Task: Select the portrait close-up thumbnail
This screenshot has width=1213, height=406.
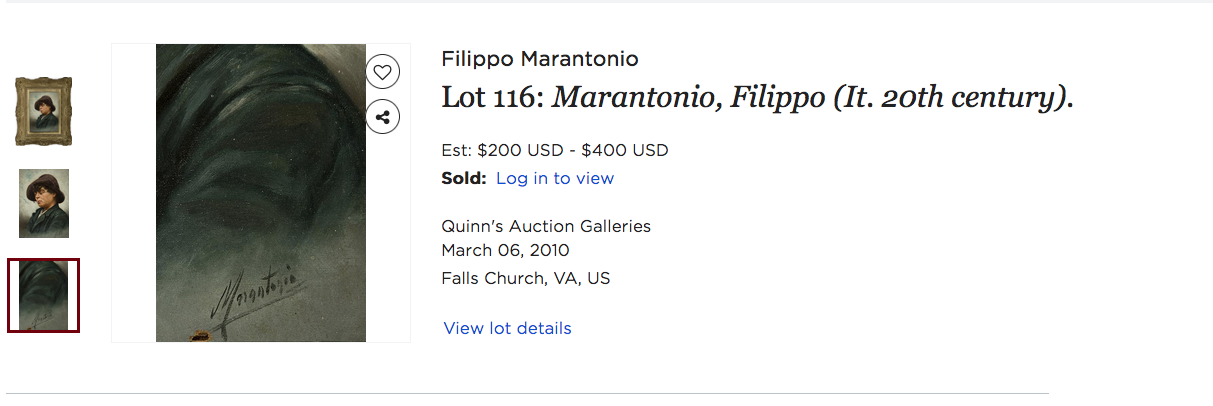Action: (44, 203)
